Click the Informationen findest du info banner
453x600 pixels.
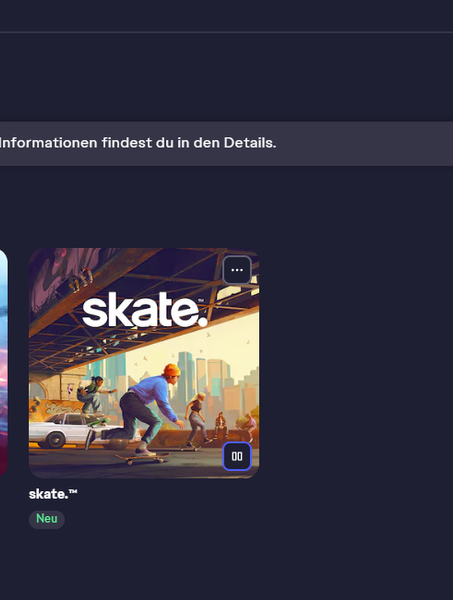(x=226, y=143)
